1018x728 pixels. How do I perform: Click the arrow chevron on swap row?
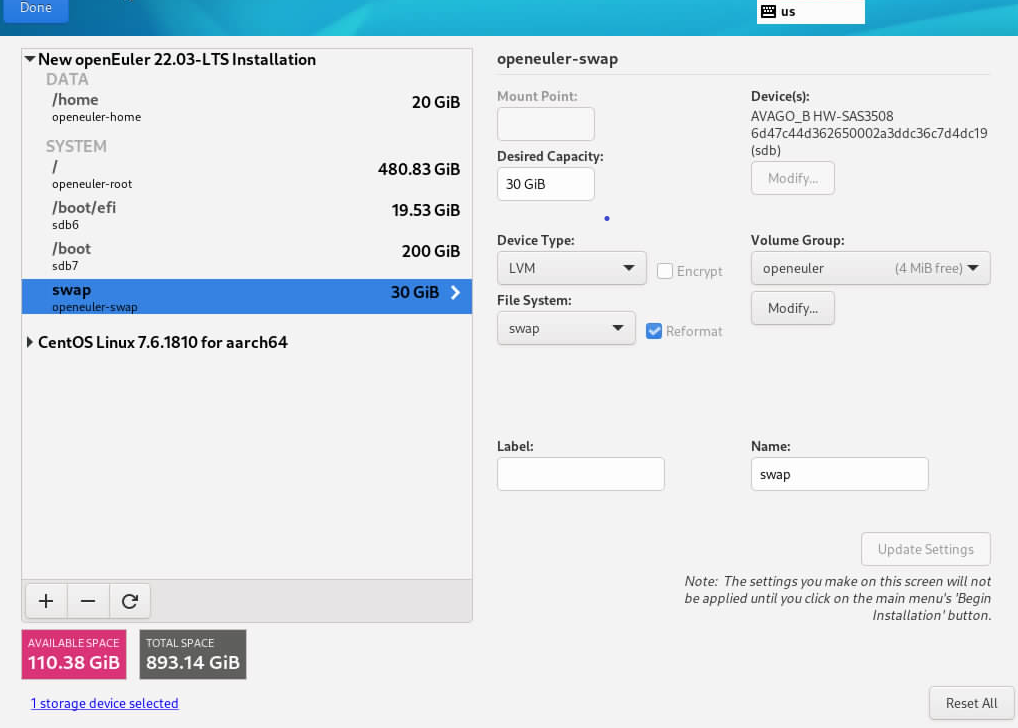[455, 292]
